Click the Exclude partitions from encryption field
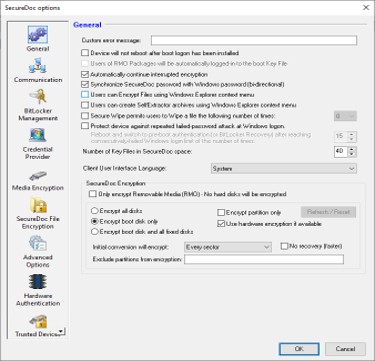The height and width of the screenshot is (361, 375). tap(264, 259)
